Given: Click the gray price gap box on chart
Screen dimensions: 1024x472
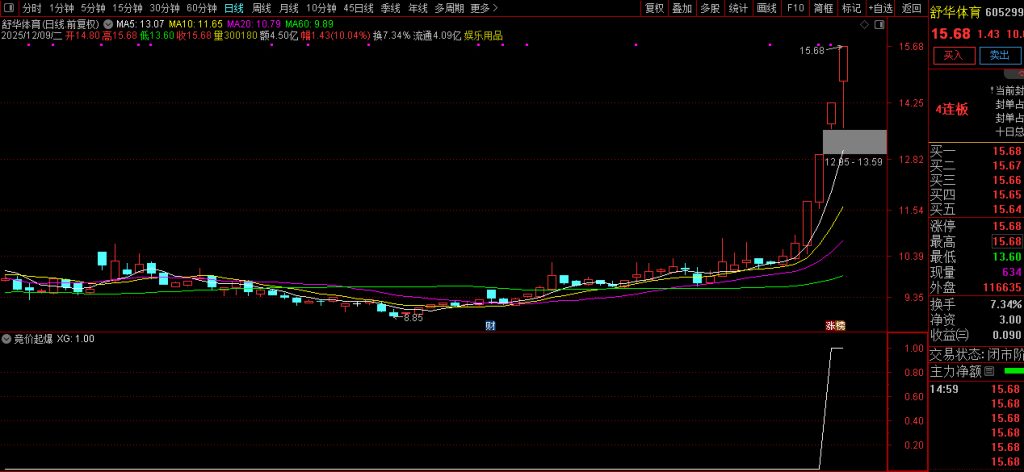Looking at the screenshot, I should pyautogui.click(x=854, y=141).
